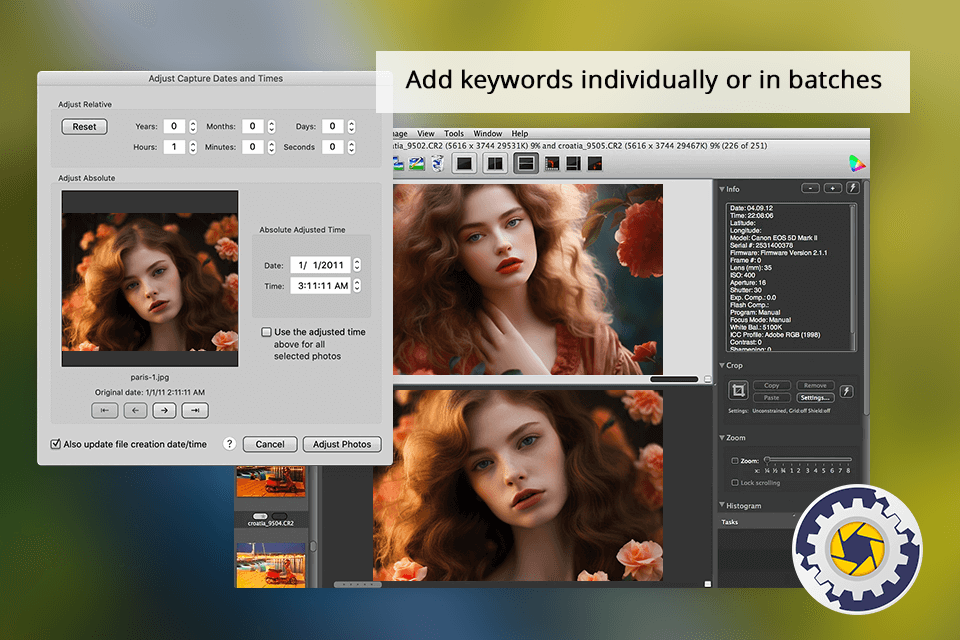Viewport: 960px width, 640px height.
Task: Open crop Settings... button
Action: 815,397
